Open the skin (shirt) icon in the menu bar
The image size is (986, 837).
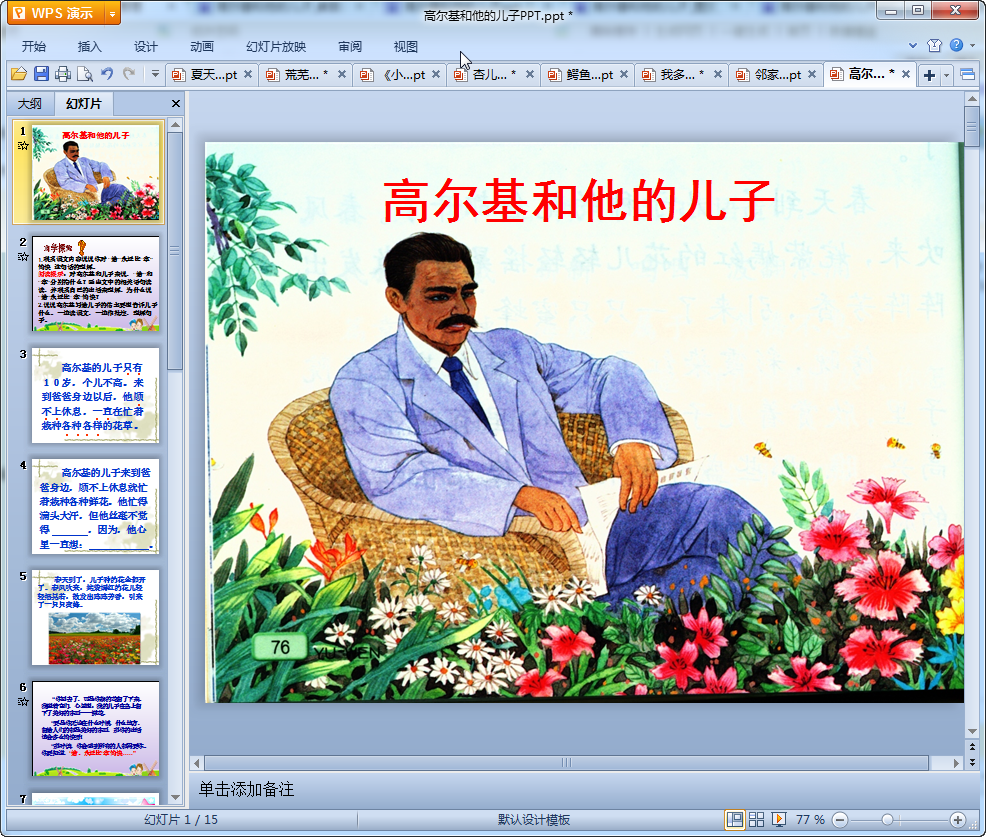[934, 45]
